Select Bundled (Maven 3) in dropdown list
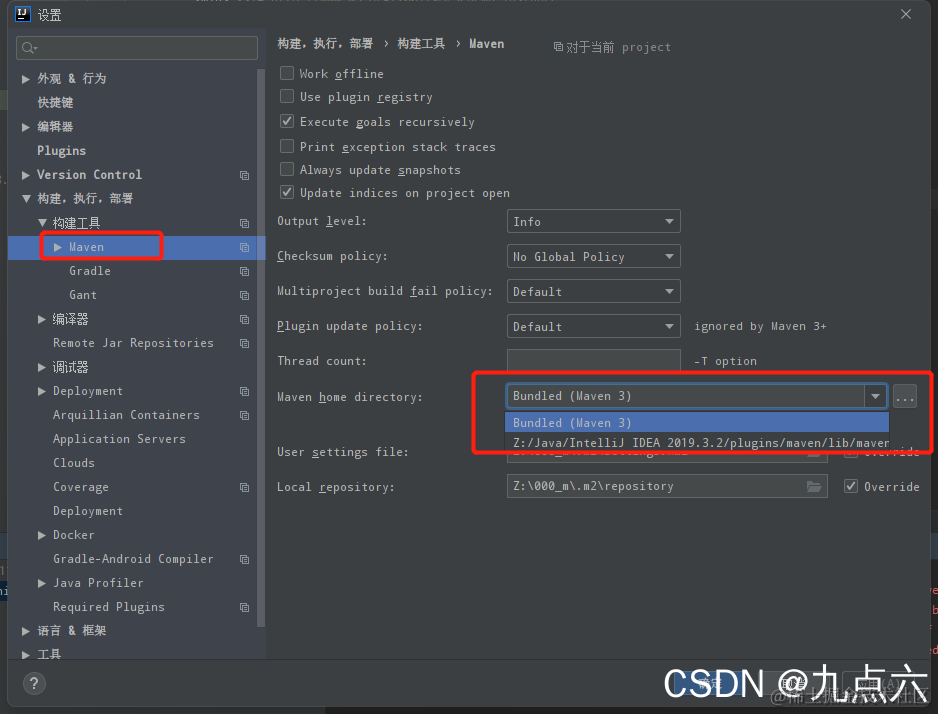 click(697, 422)
